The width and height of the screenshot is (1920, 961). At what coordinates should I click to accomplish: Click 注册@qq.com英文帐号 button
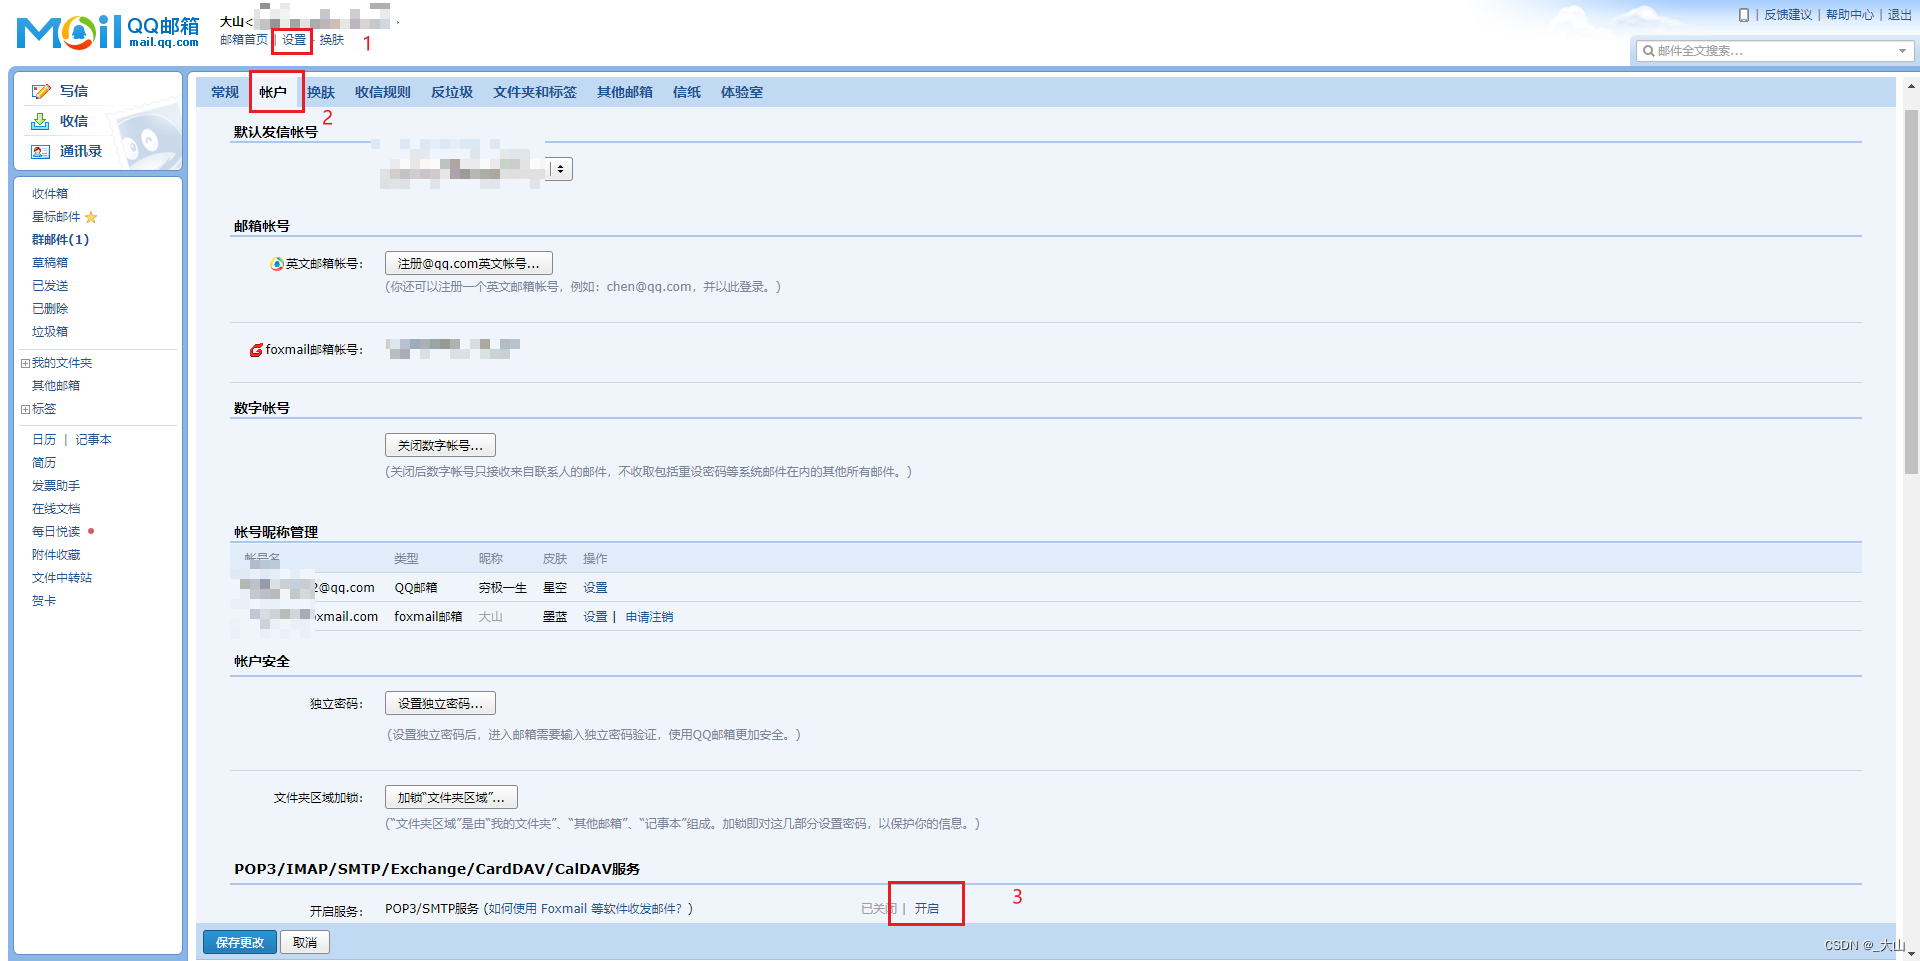(x=469, y=263)
